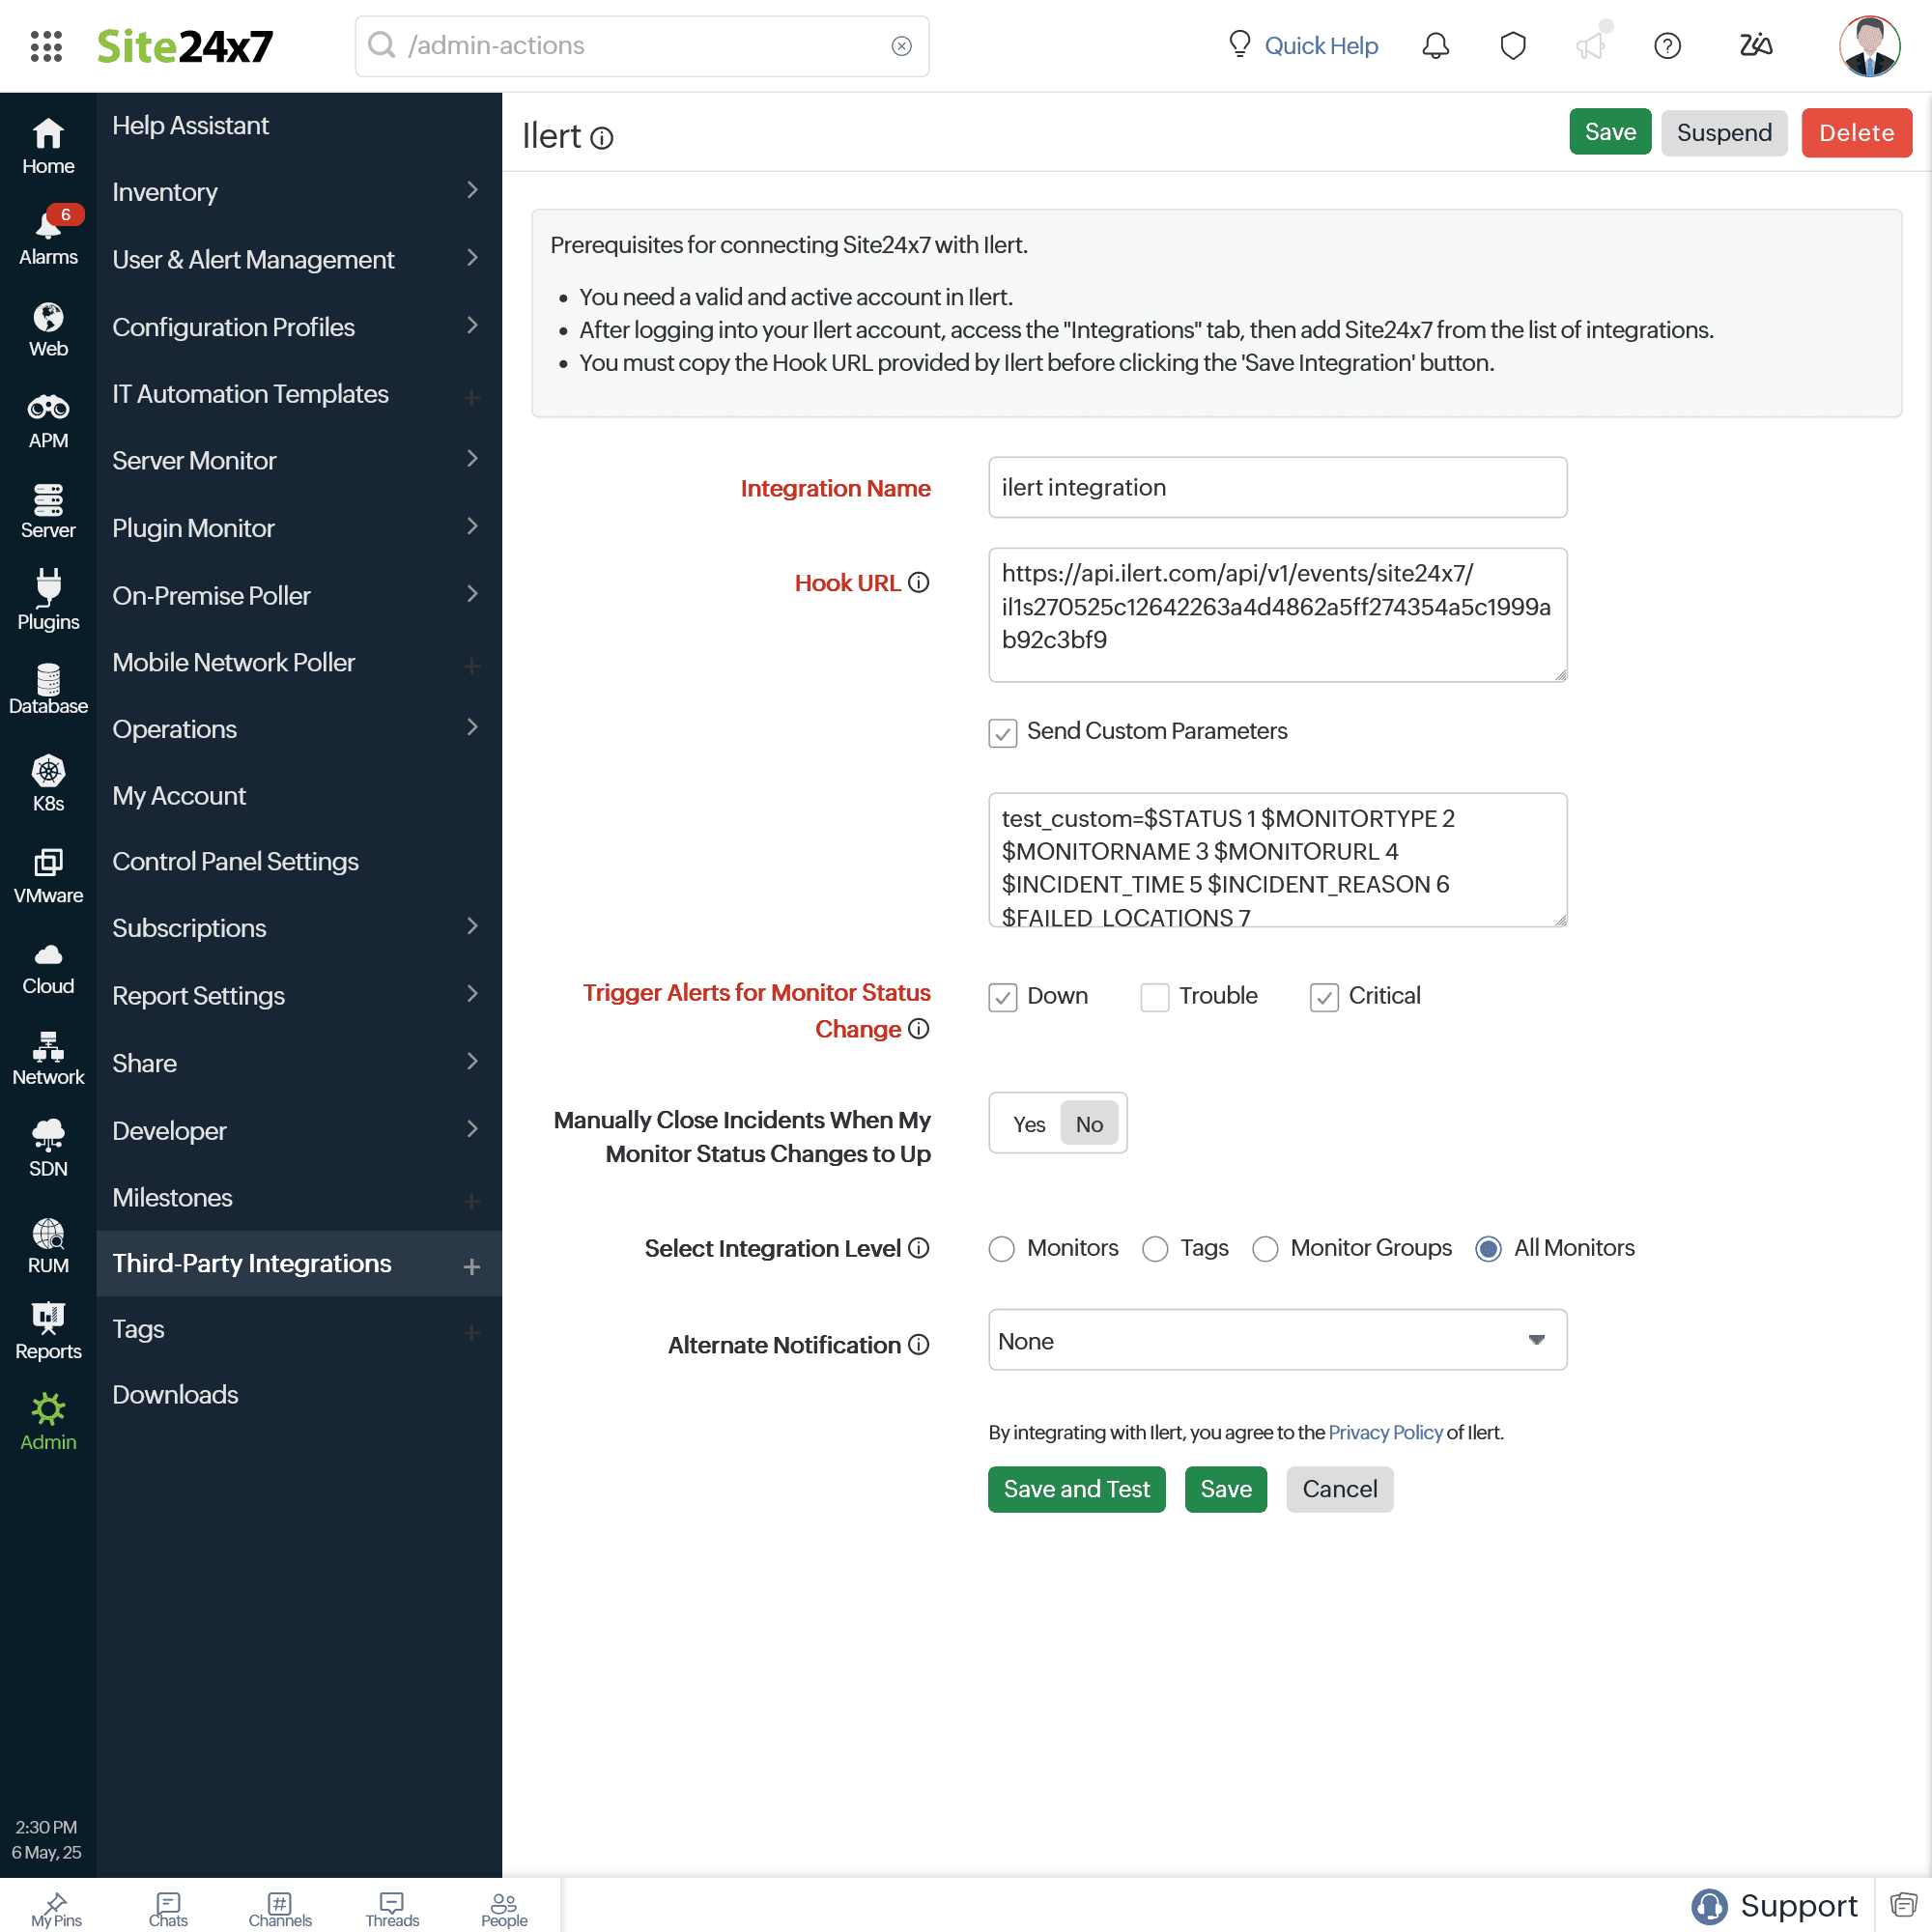
Task: Open Control Panel Settings menu item
Action: pyautogui.click(x=235, y=862)
